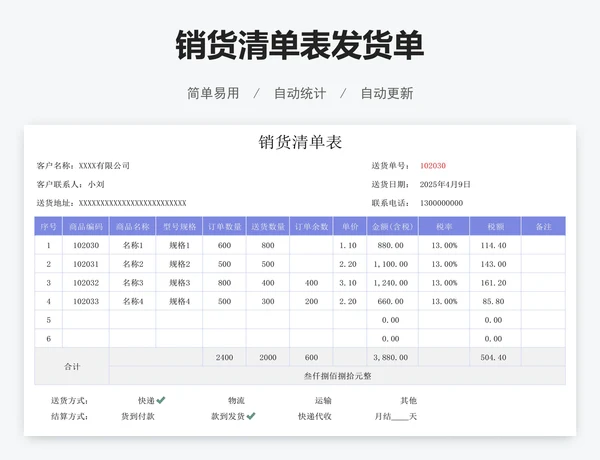Click the sequence number 6 cell
This screenshot has width=600, height=460.
(49, 339)
